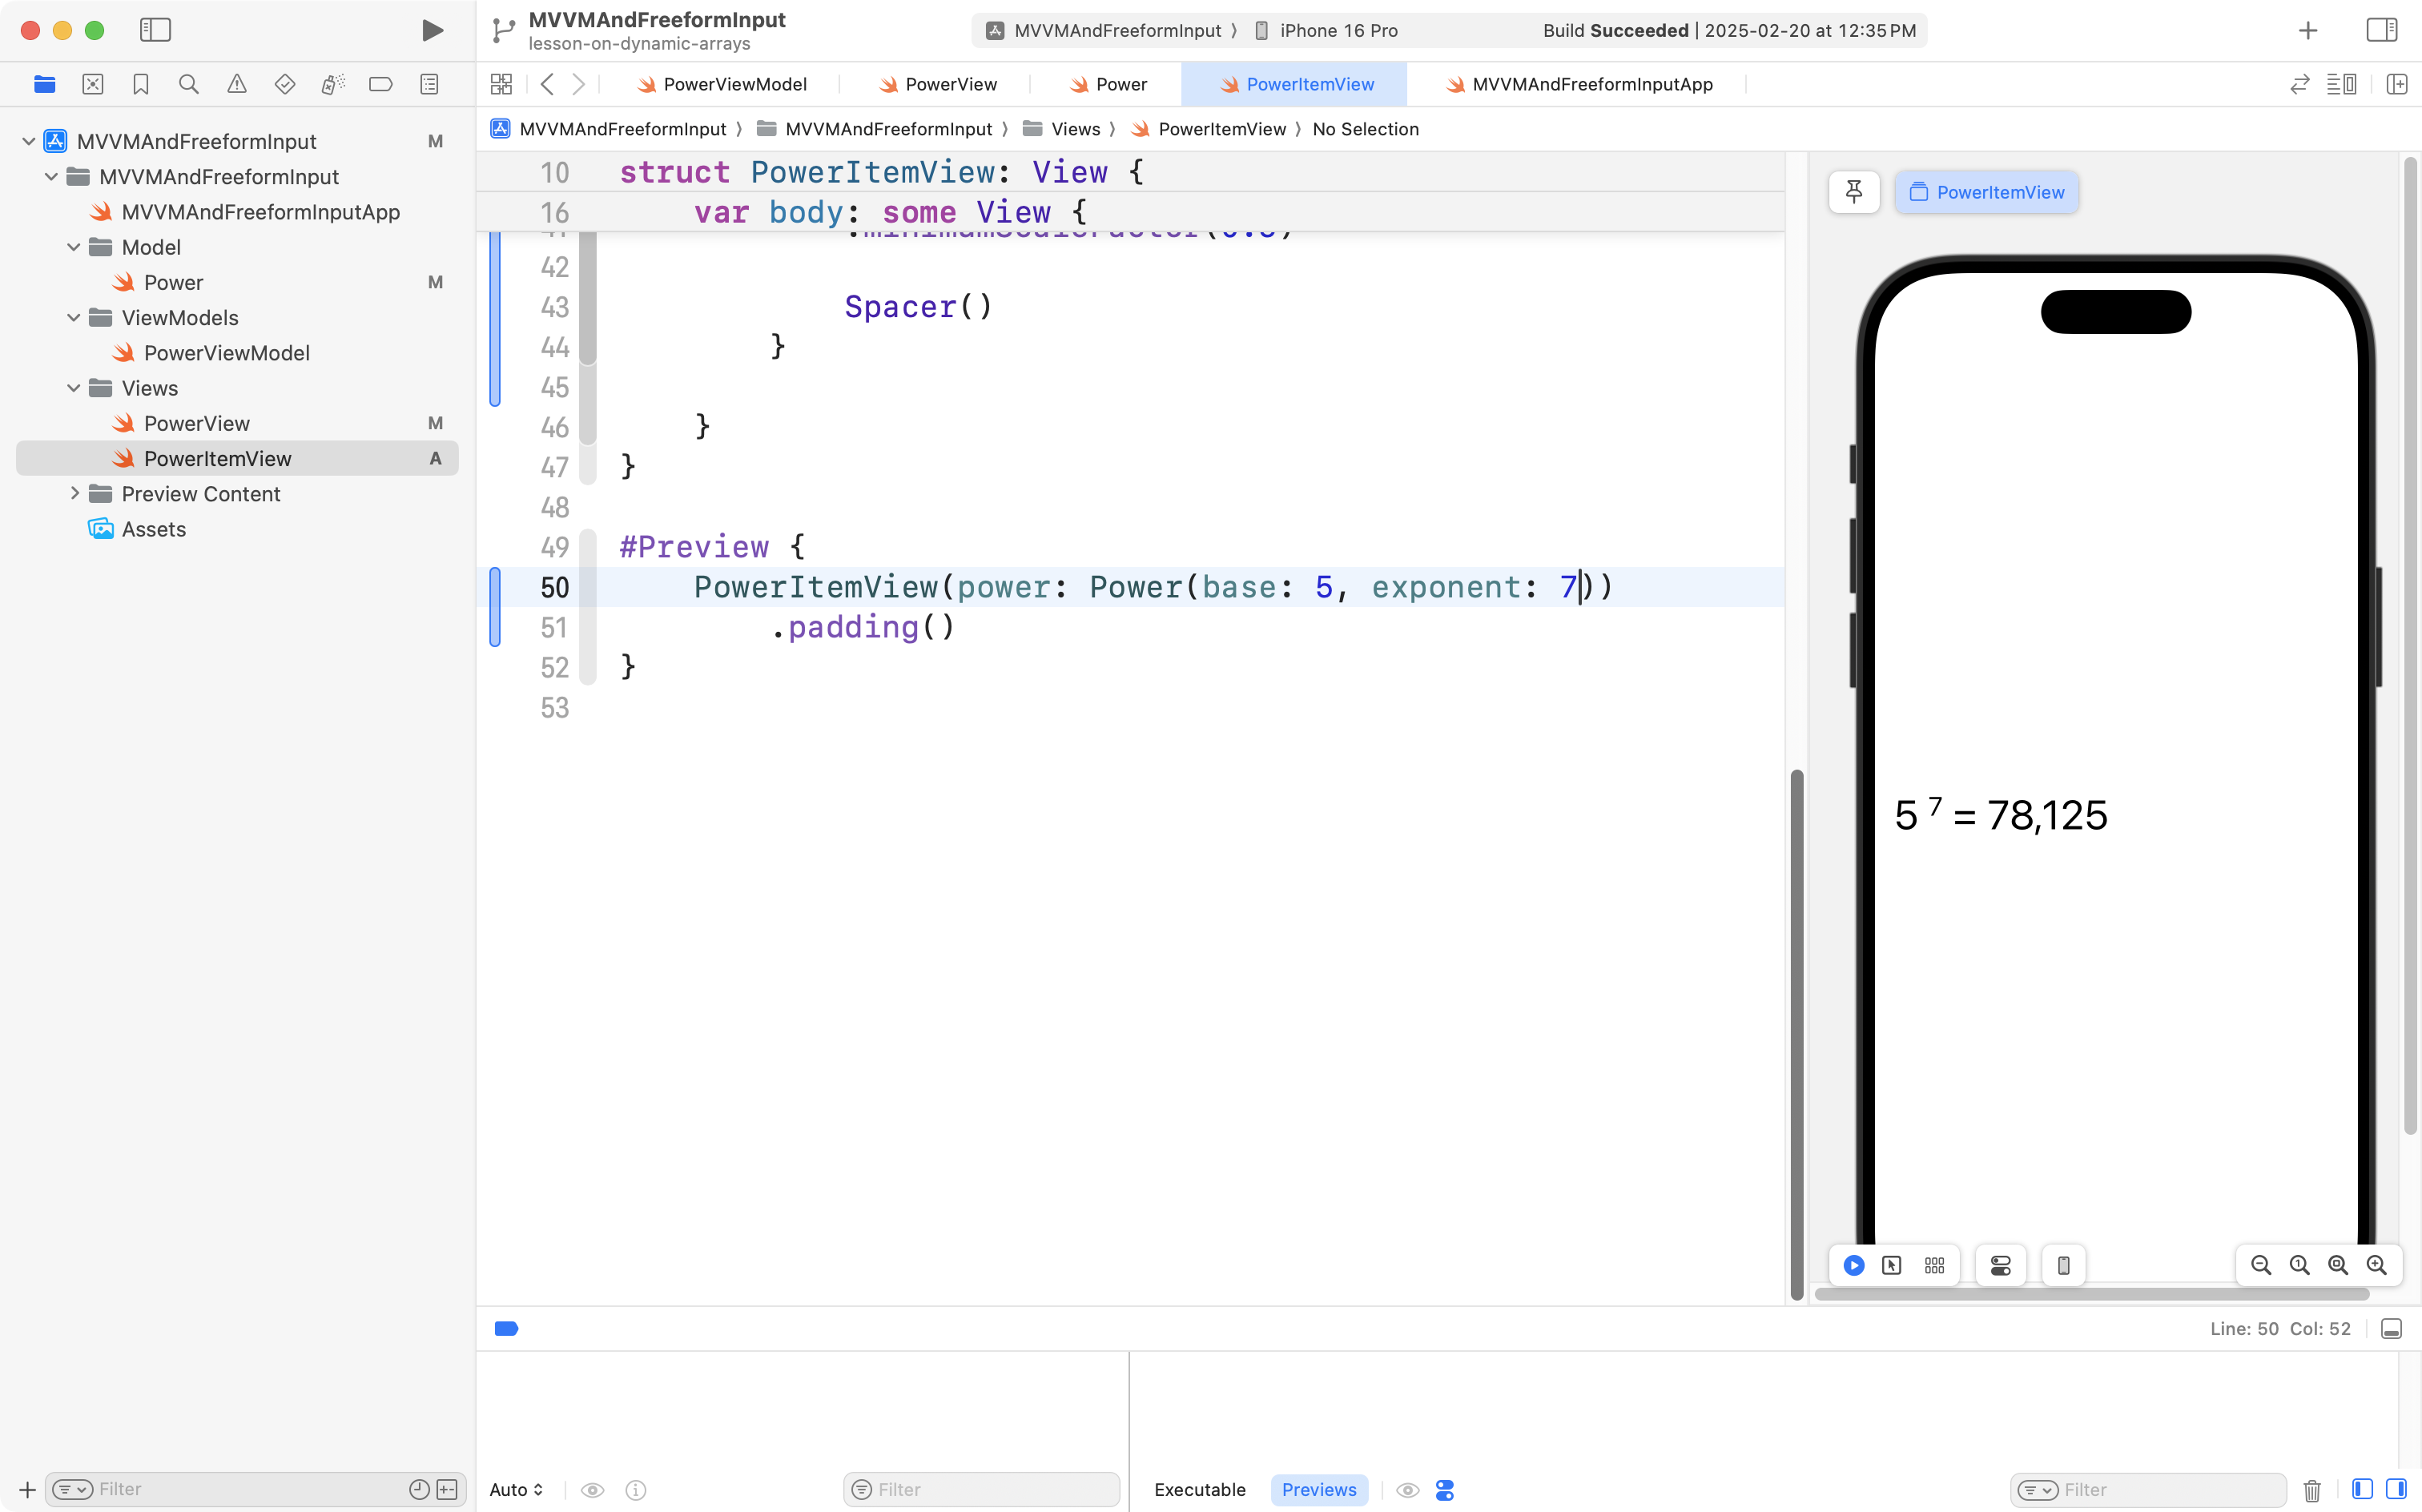2422x1512 pixels.
Task: Toggle the right inspector panel
Action: [x=2381, y=30]
